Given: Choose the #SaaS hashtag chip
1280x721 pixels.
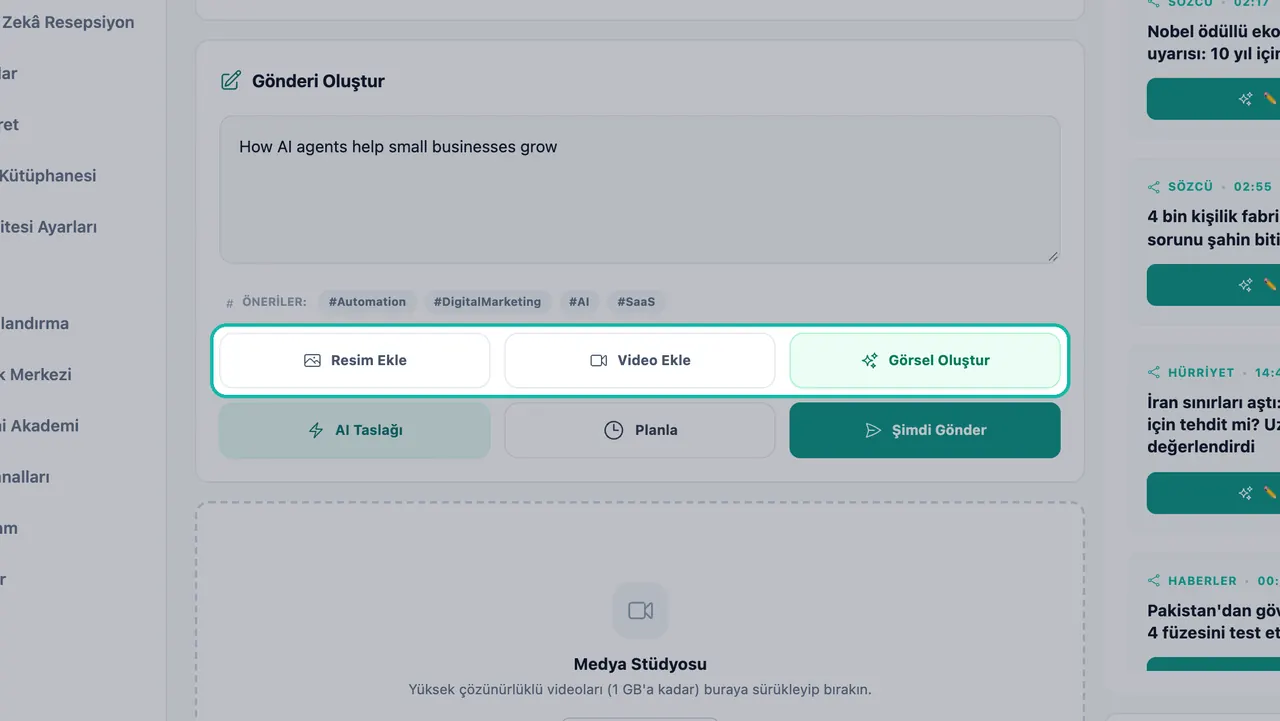Looking at the screenshot, I should click(x=636, y=301).
